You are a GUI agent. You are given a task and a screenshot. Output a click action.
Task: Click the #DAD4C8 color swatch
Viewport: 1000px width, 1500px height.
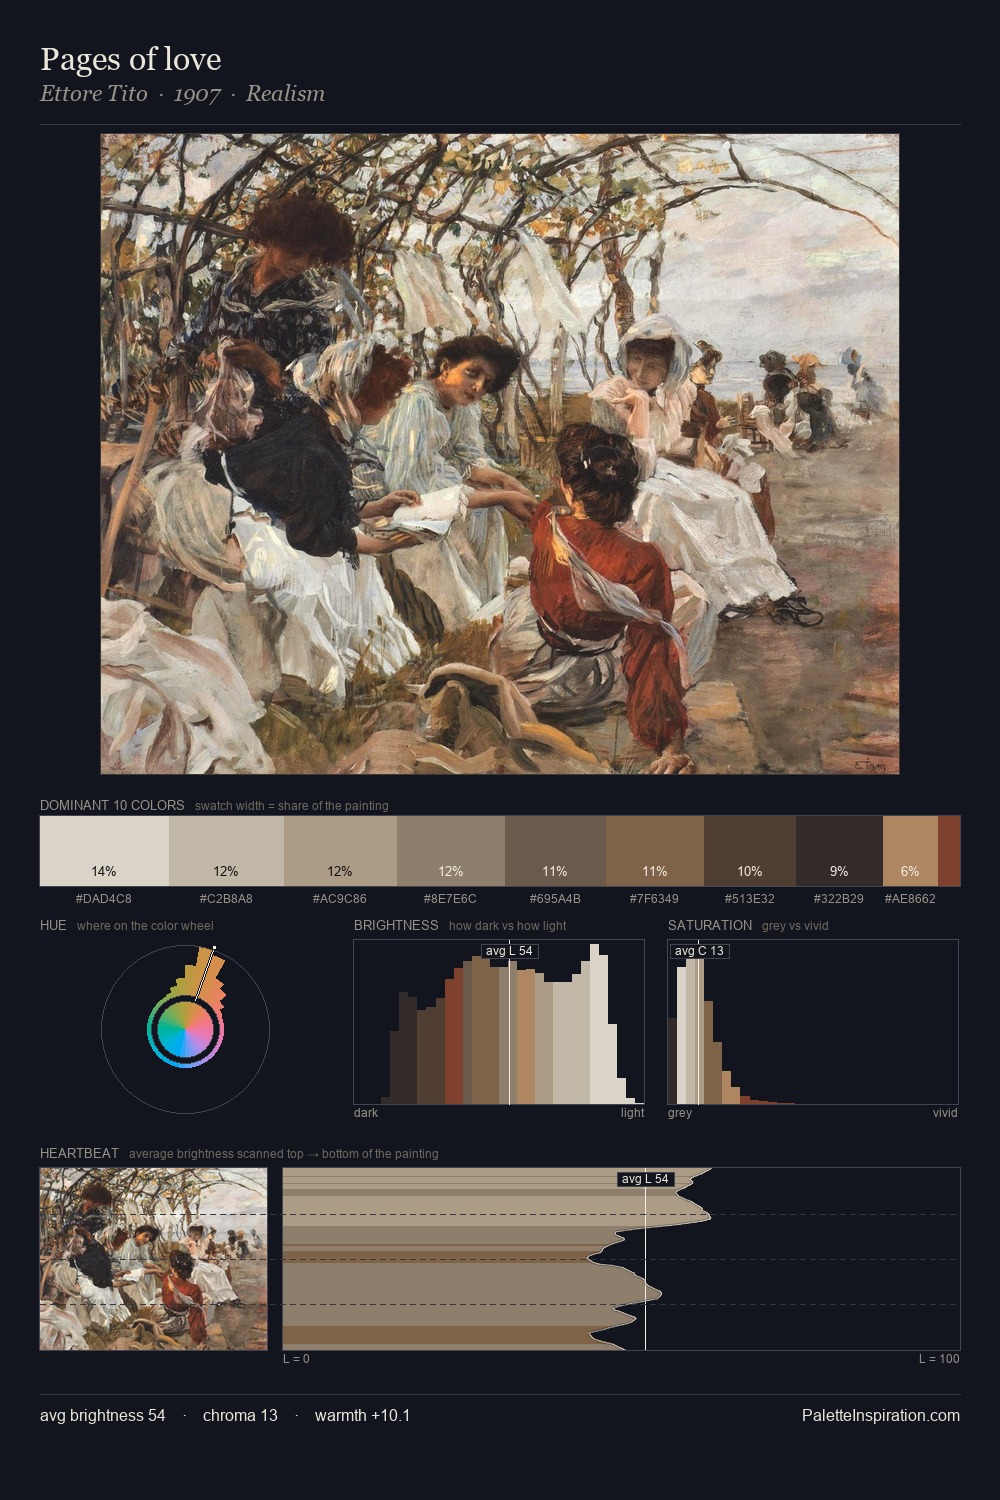point(104,851)
